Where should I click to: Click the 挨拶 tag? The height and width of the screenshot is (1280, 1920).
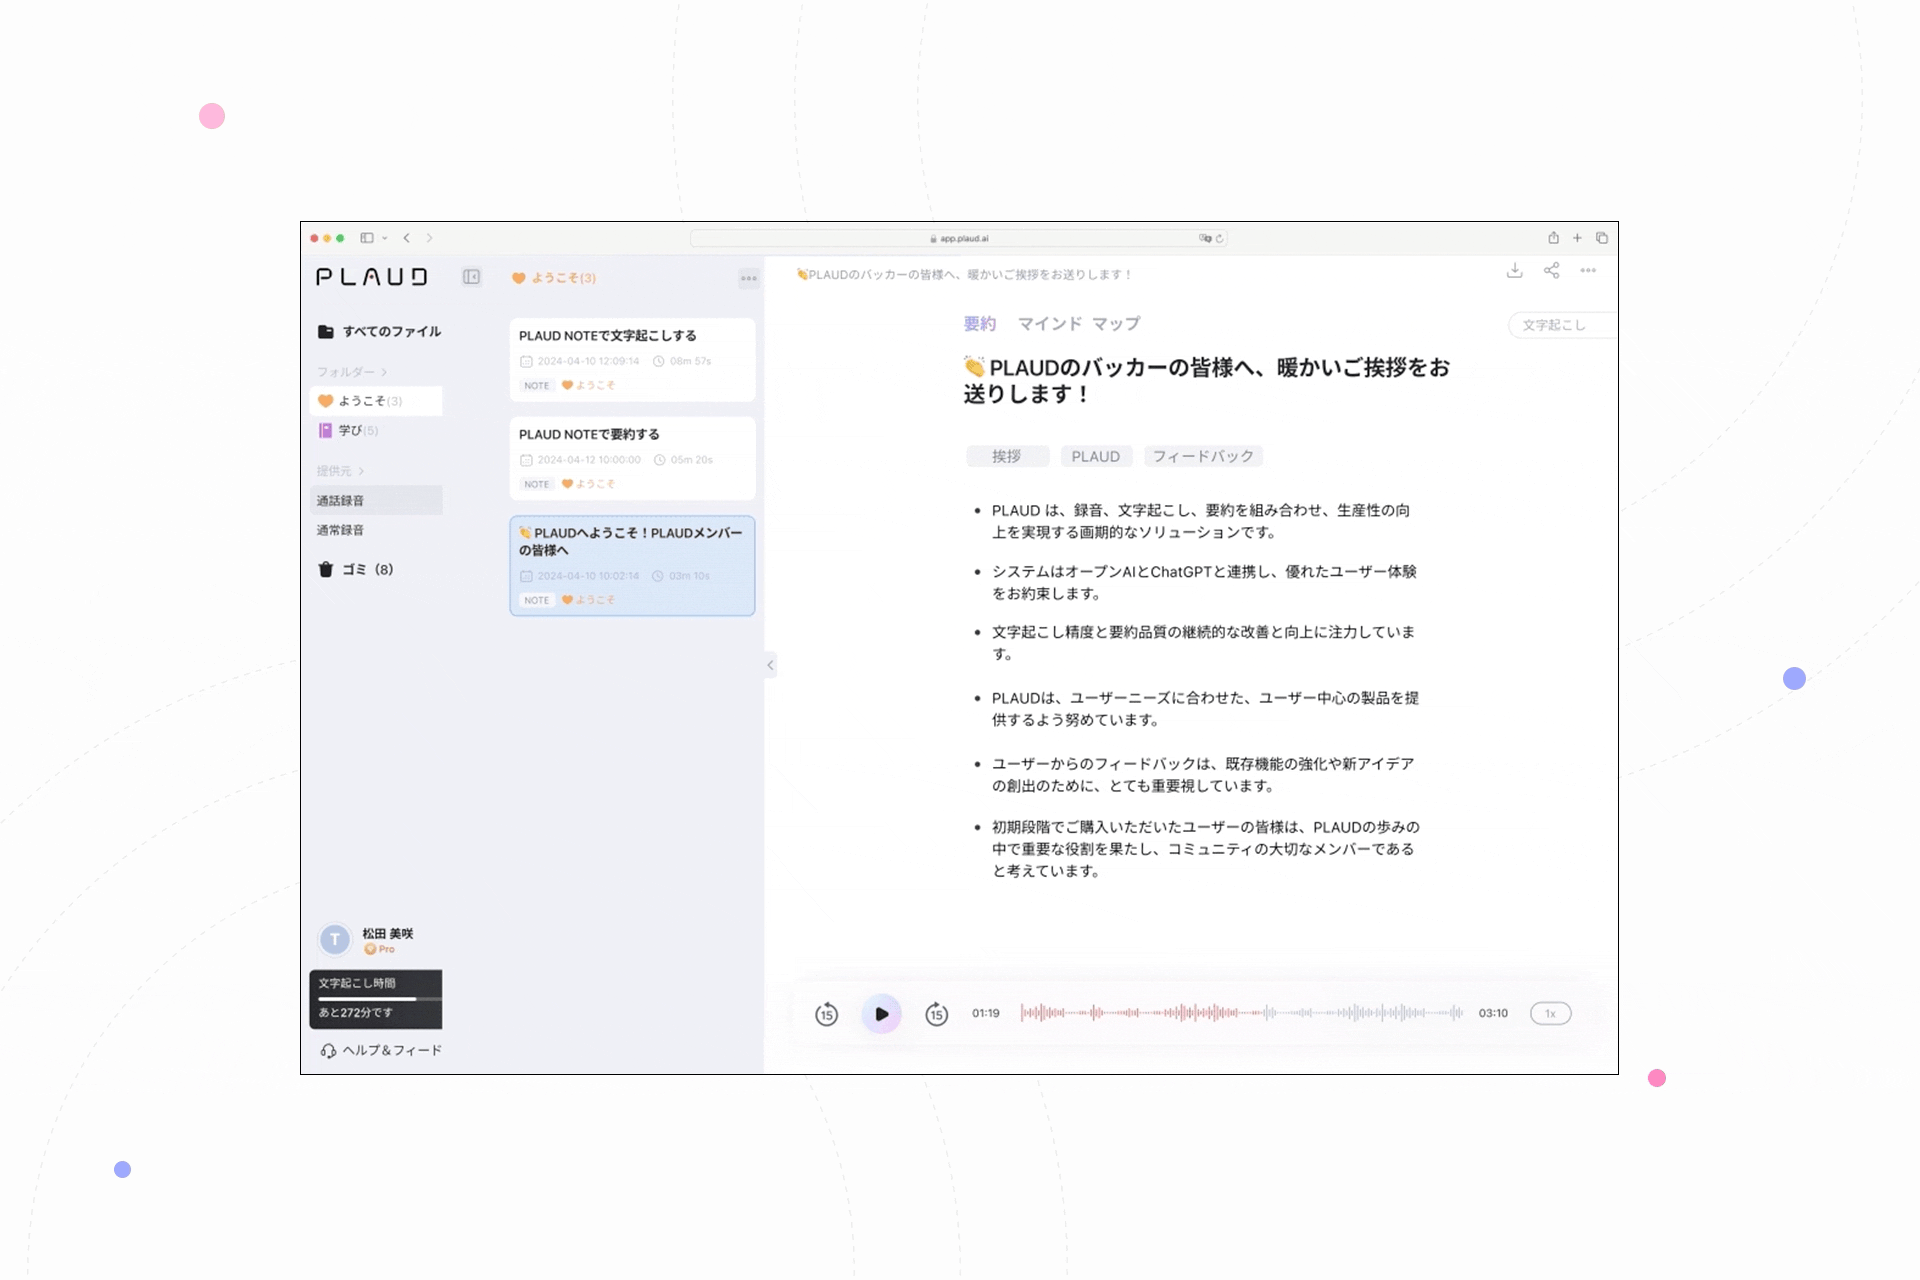pos(1007,456)
